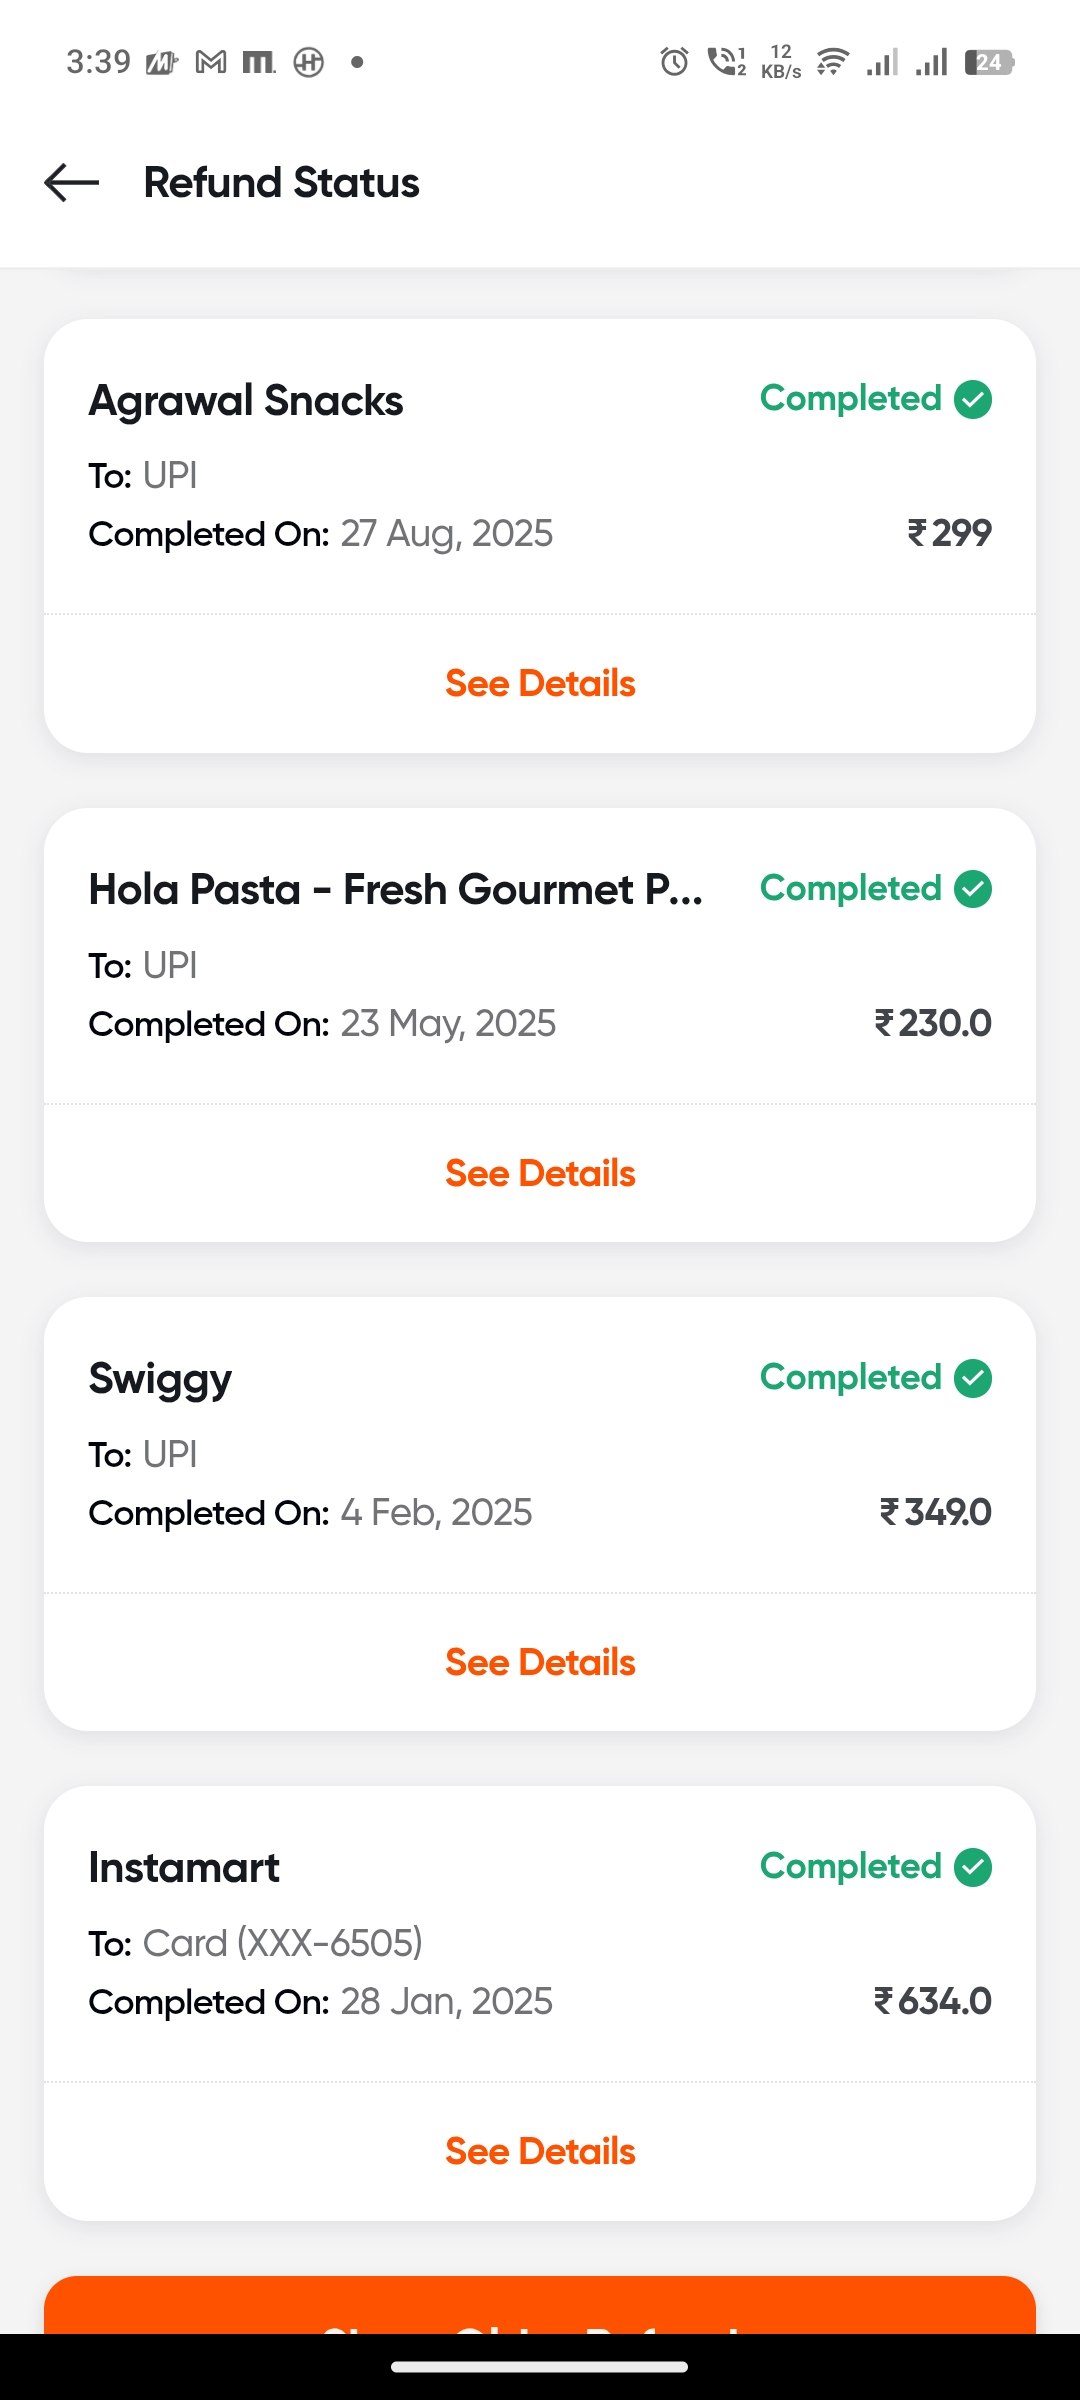The width and height of the screenshot is (1080, 2400).
Task: Tap the alarm clock status icon
Action: click(674, 62)
